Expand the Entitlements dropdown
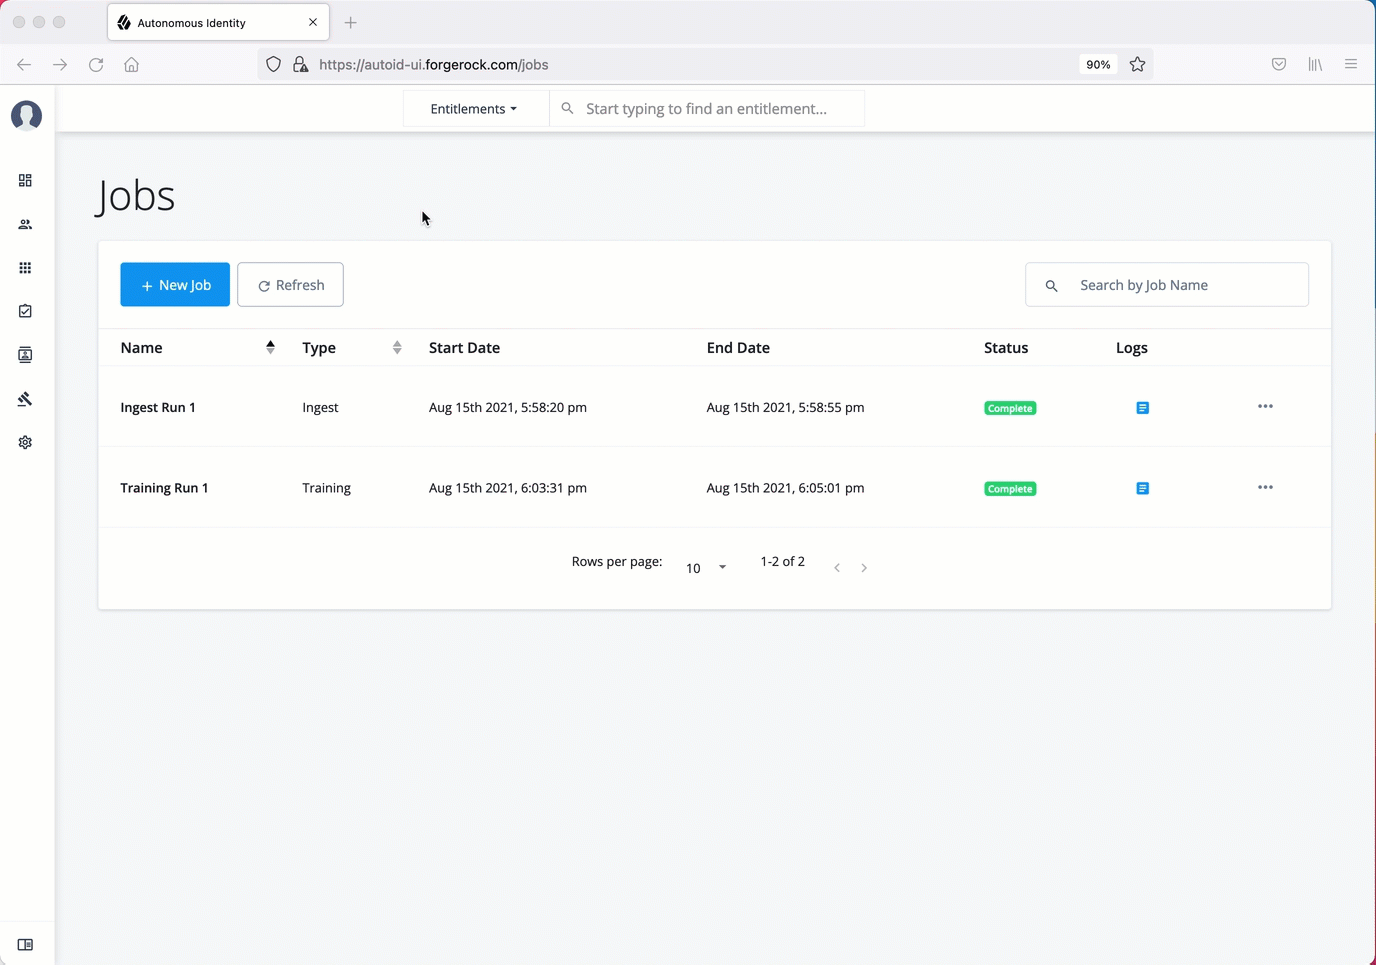Screen dimensions: 1376x965 [x=474, y=109]
